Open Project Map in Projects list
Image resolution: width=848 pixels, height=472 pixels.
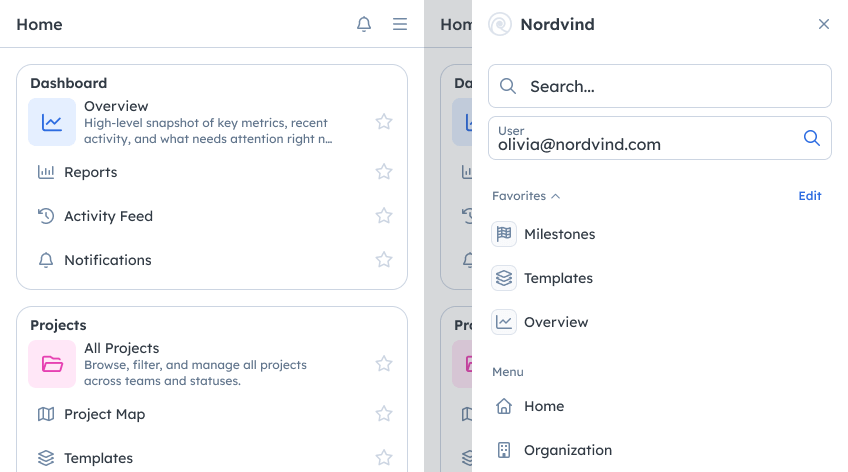tap(104, 414)
